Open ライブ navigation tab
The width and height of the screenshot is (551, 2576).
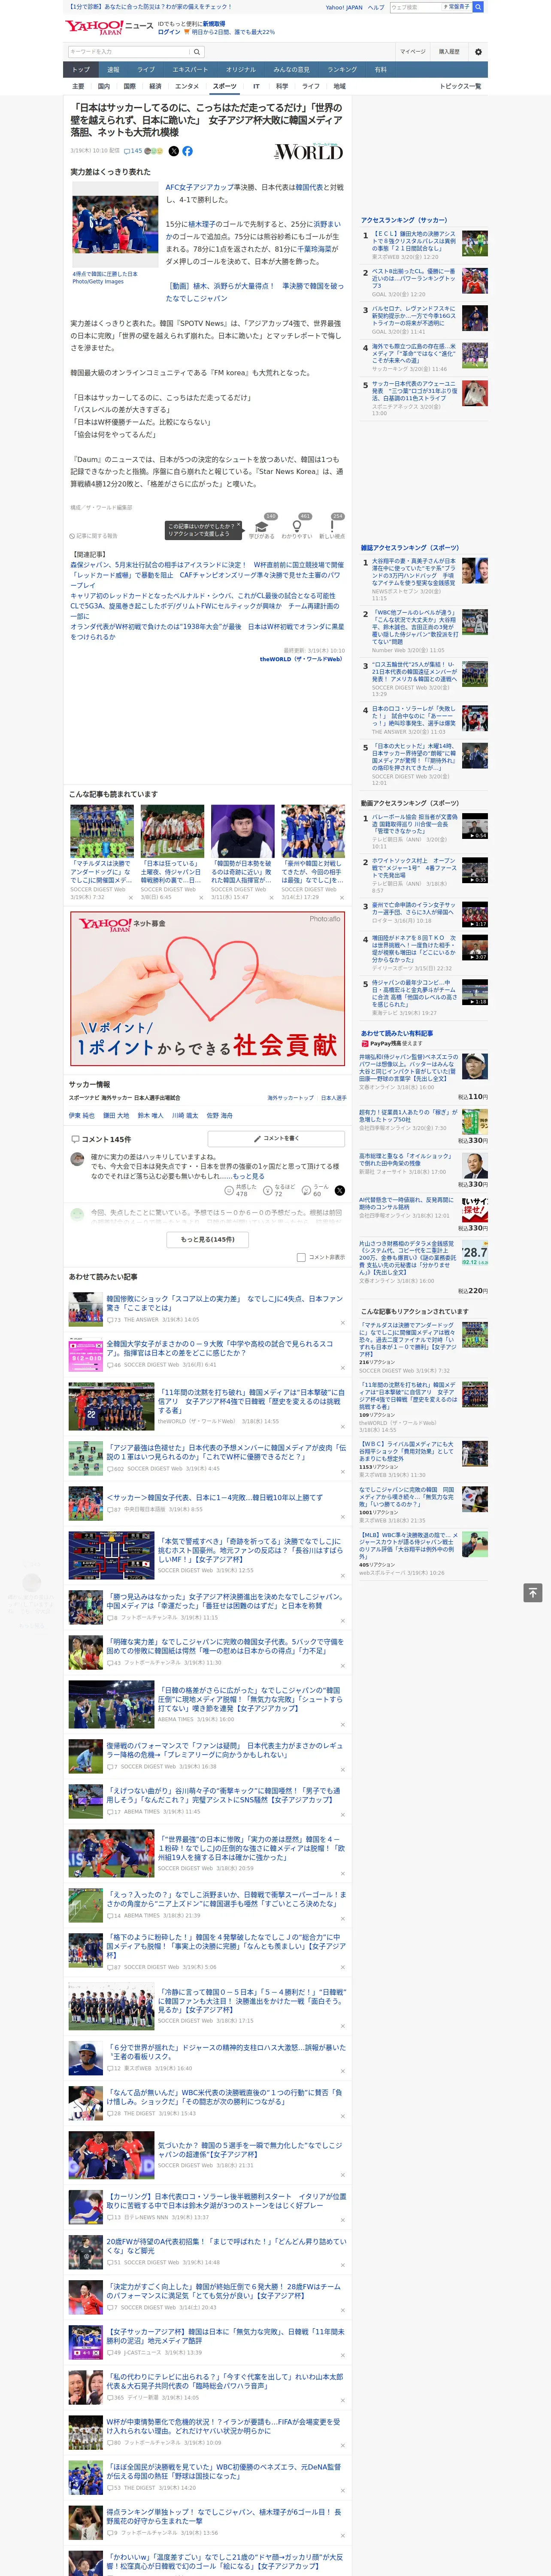click(146, 70)
